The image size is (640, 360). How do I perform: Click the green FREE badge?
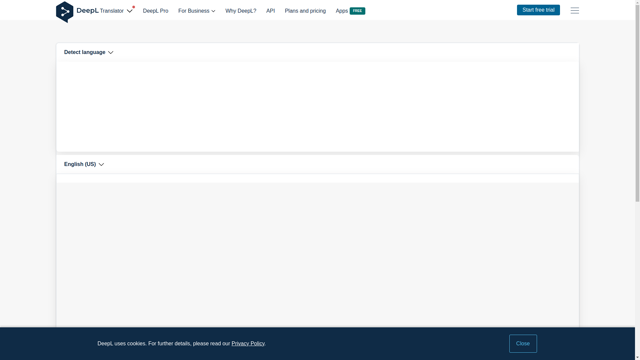[x=357, y=11]
